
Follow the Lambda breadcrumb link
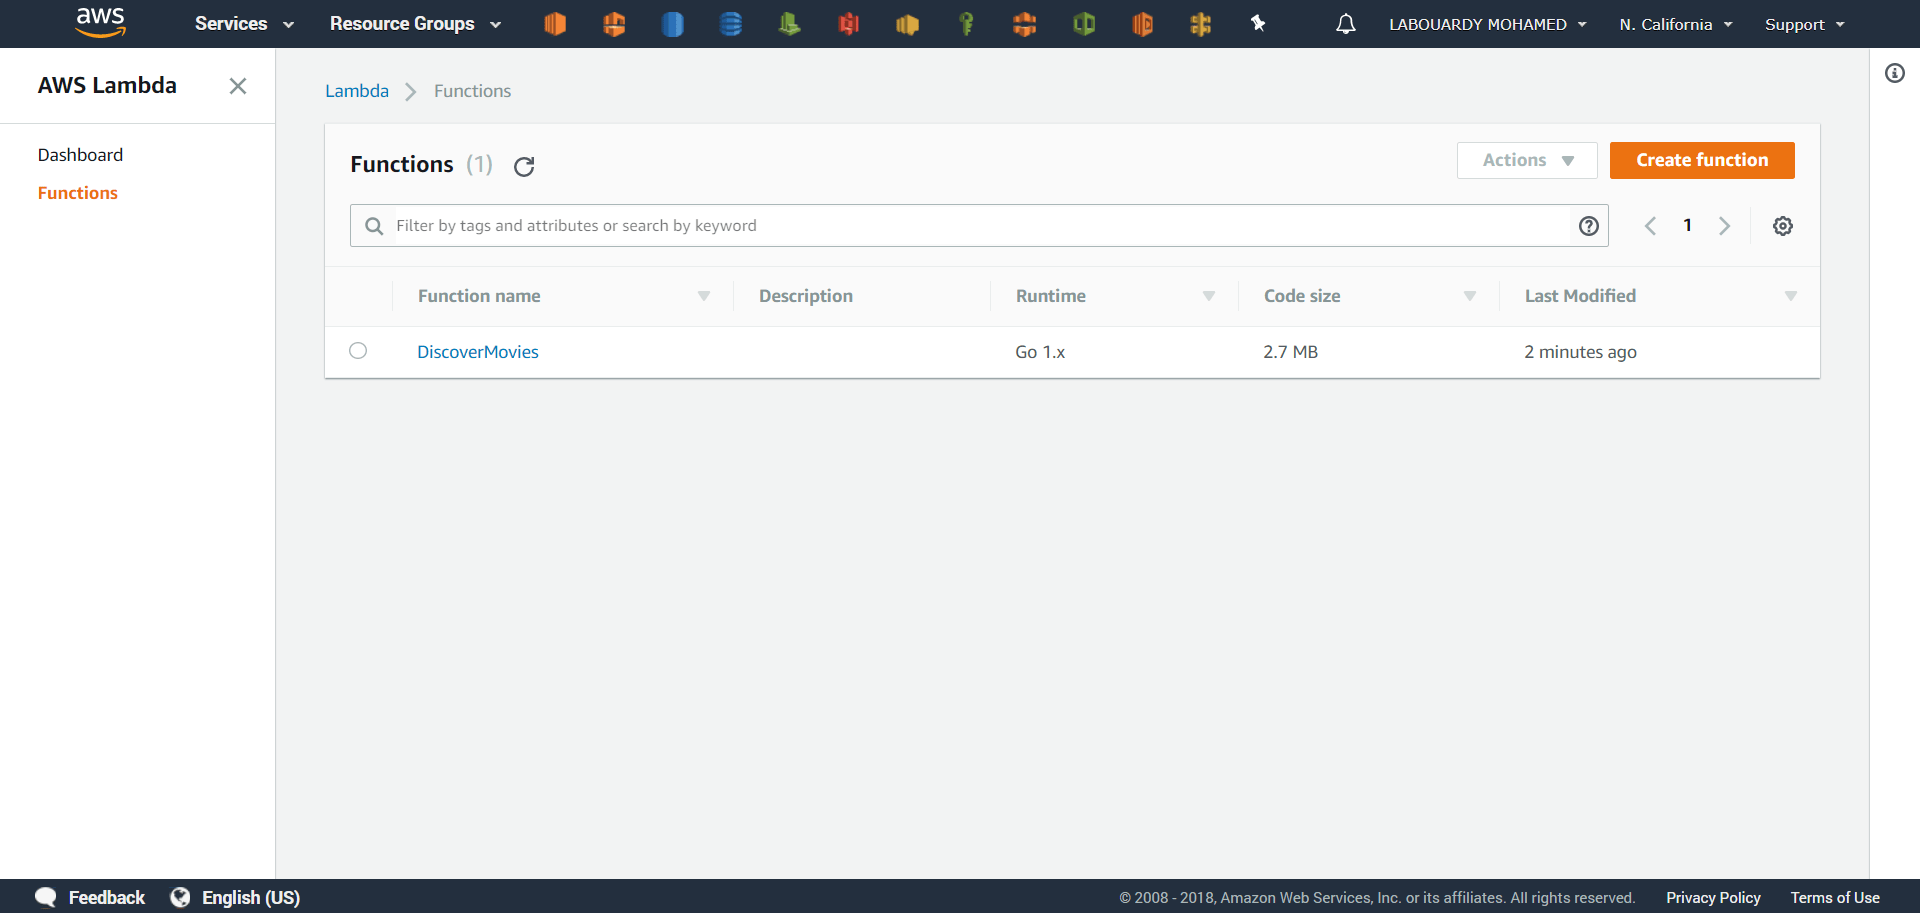[x=357, y=91]
